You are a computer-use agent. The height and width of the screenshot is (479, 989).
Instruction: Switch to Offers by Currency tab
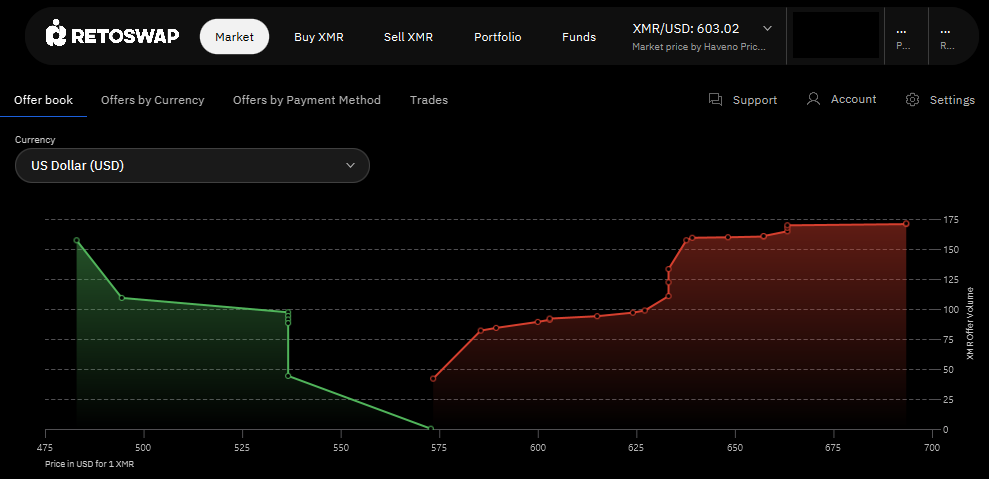tap(153, 100)
